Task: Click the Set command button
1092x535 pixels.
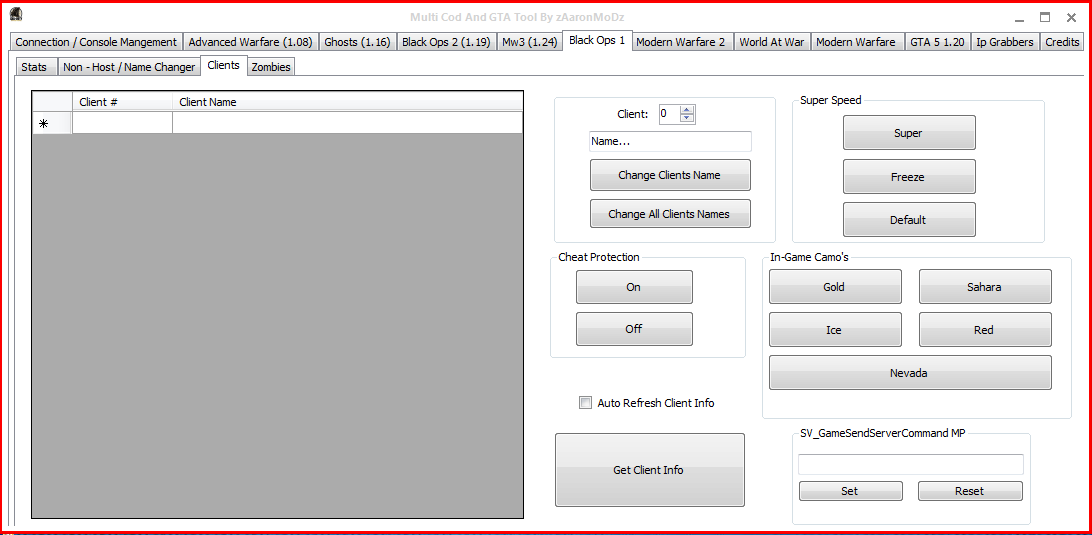Action: click(850, 490)
